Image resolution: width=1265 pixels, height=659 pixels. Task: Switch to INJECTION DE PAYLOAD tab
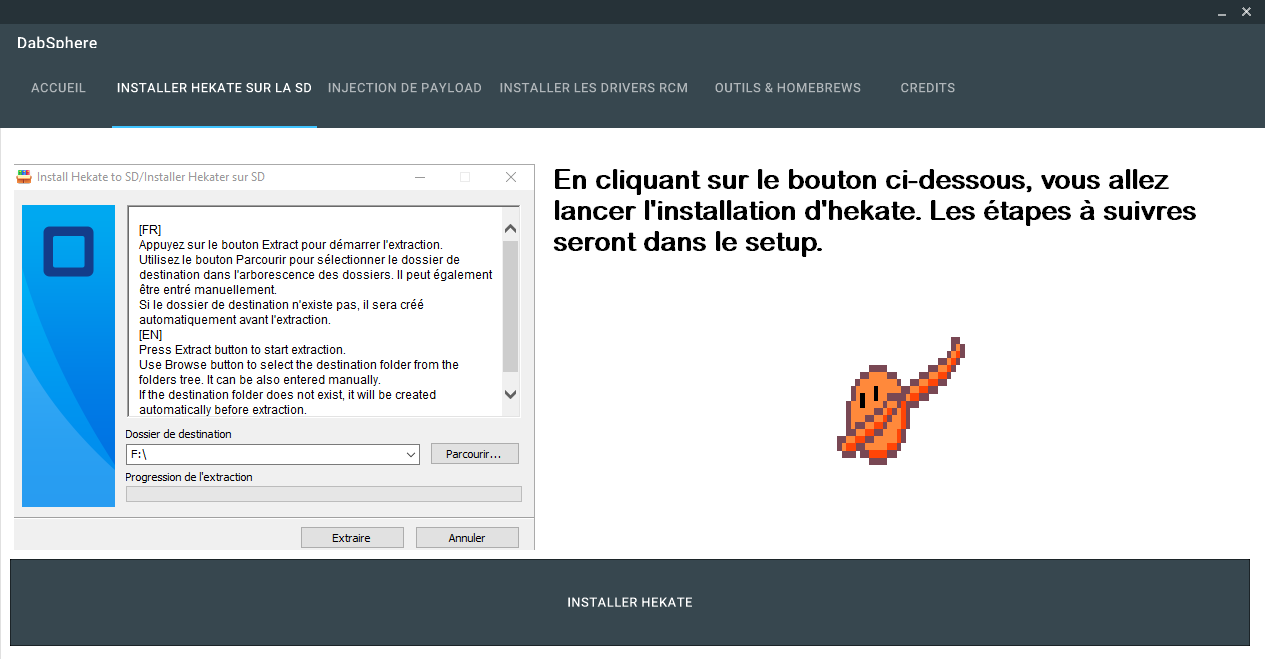point(405,88)
